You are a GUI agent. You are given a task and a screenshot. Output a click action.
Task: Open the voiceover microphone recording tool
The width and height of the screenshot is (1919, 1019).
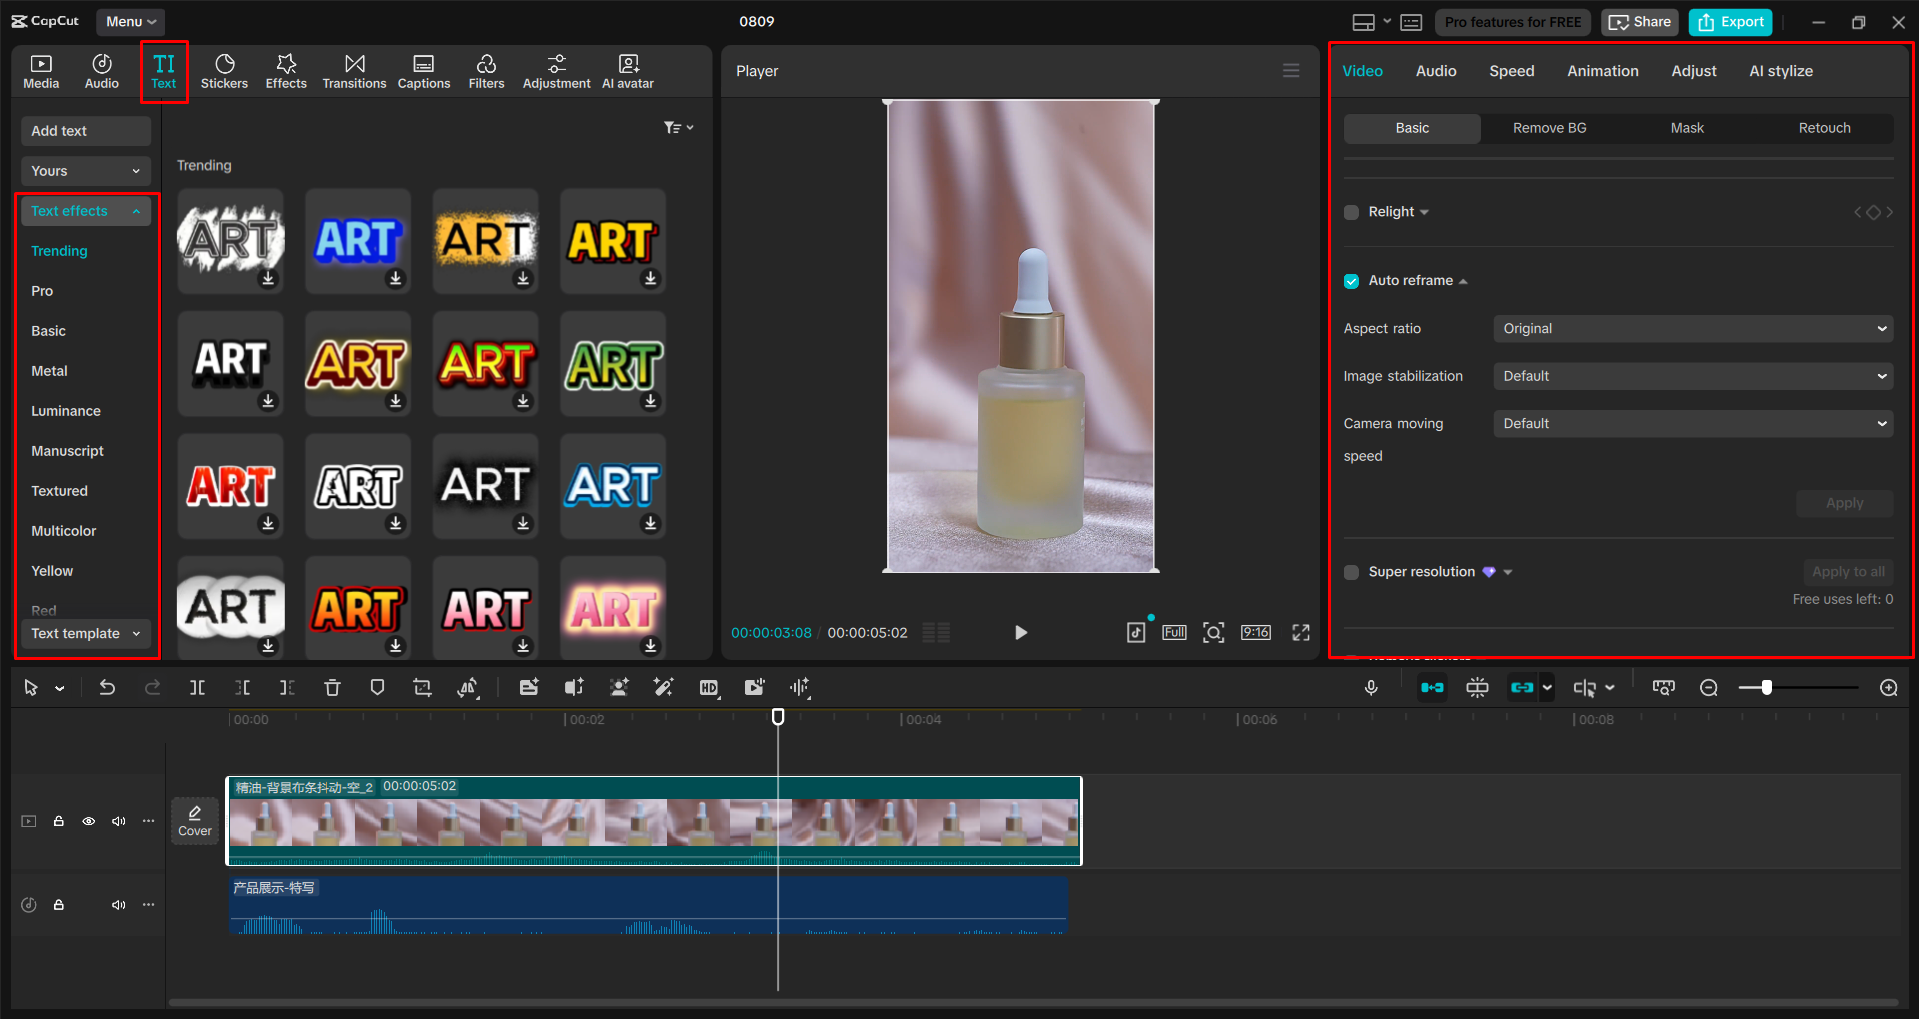pyautogui.click(x=1371, y=687)
